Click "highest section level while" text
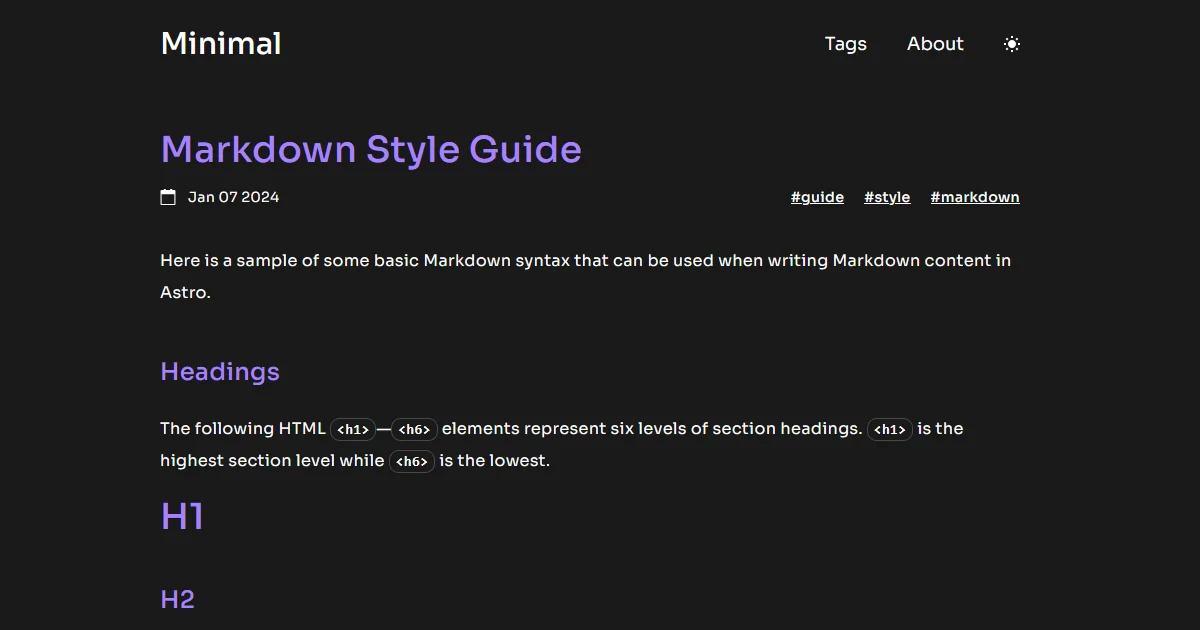 coord(272,461)
